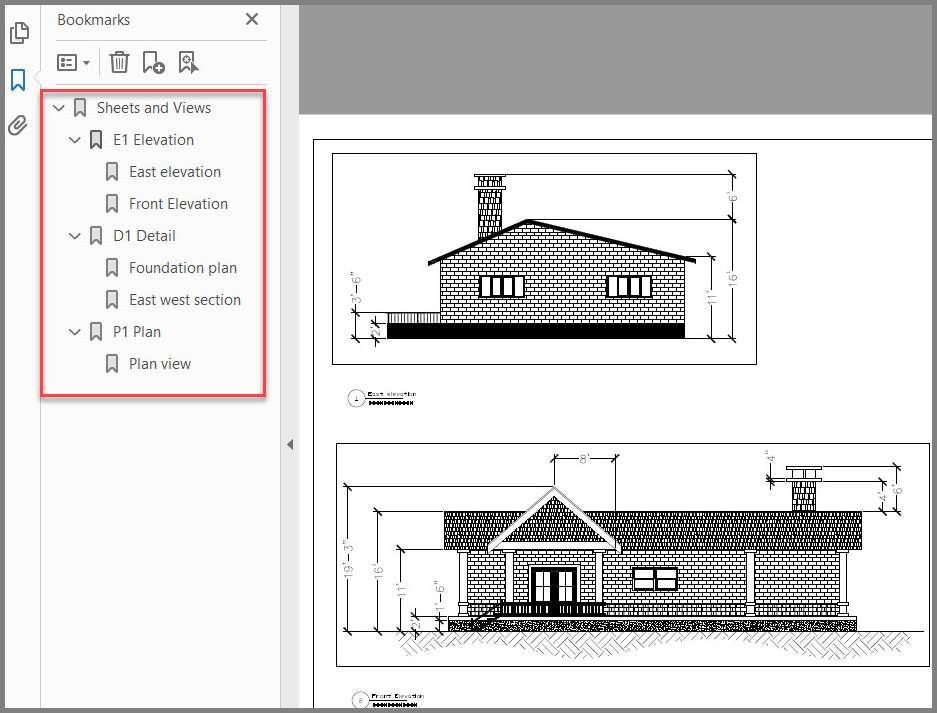Open the Foundation plan bookmark
937x713 pixels.
tap(182, 268)
